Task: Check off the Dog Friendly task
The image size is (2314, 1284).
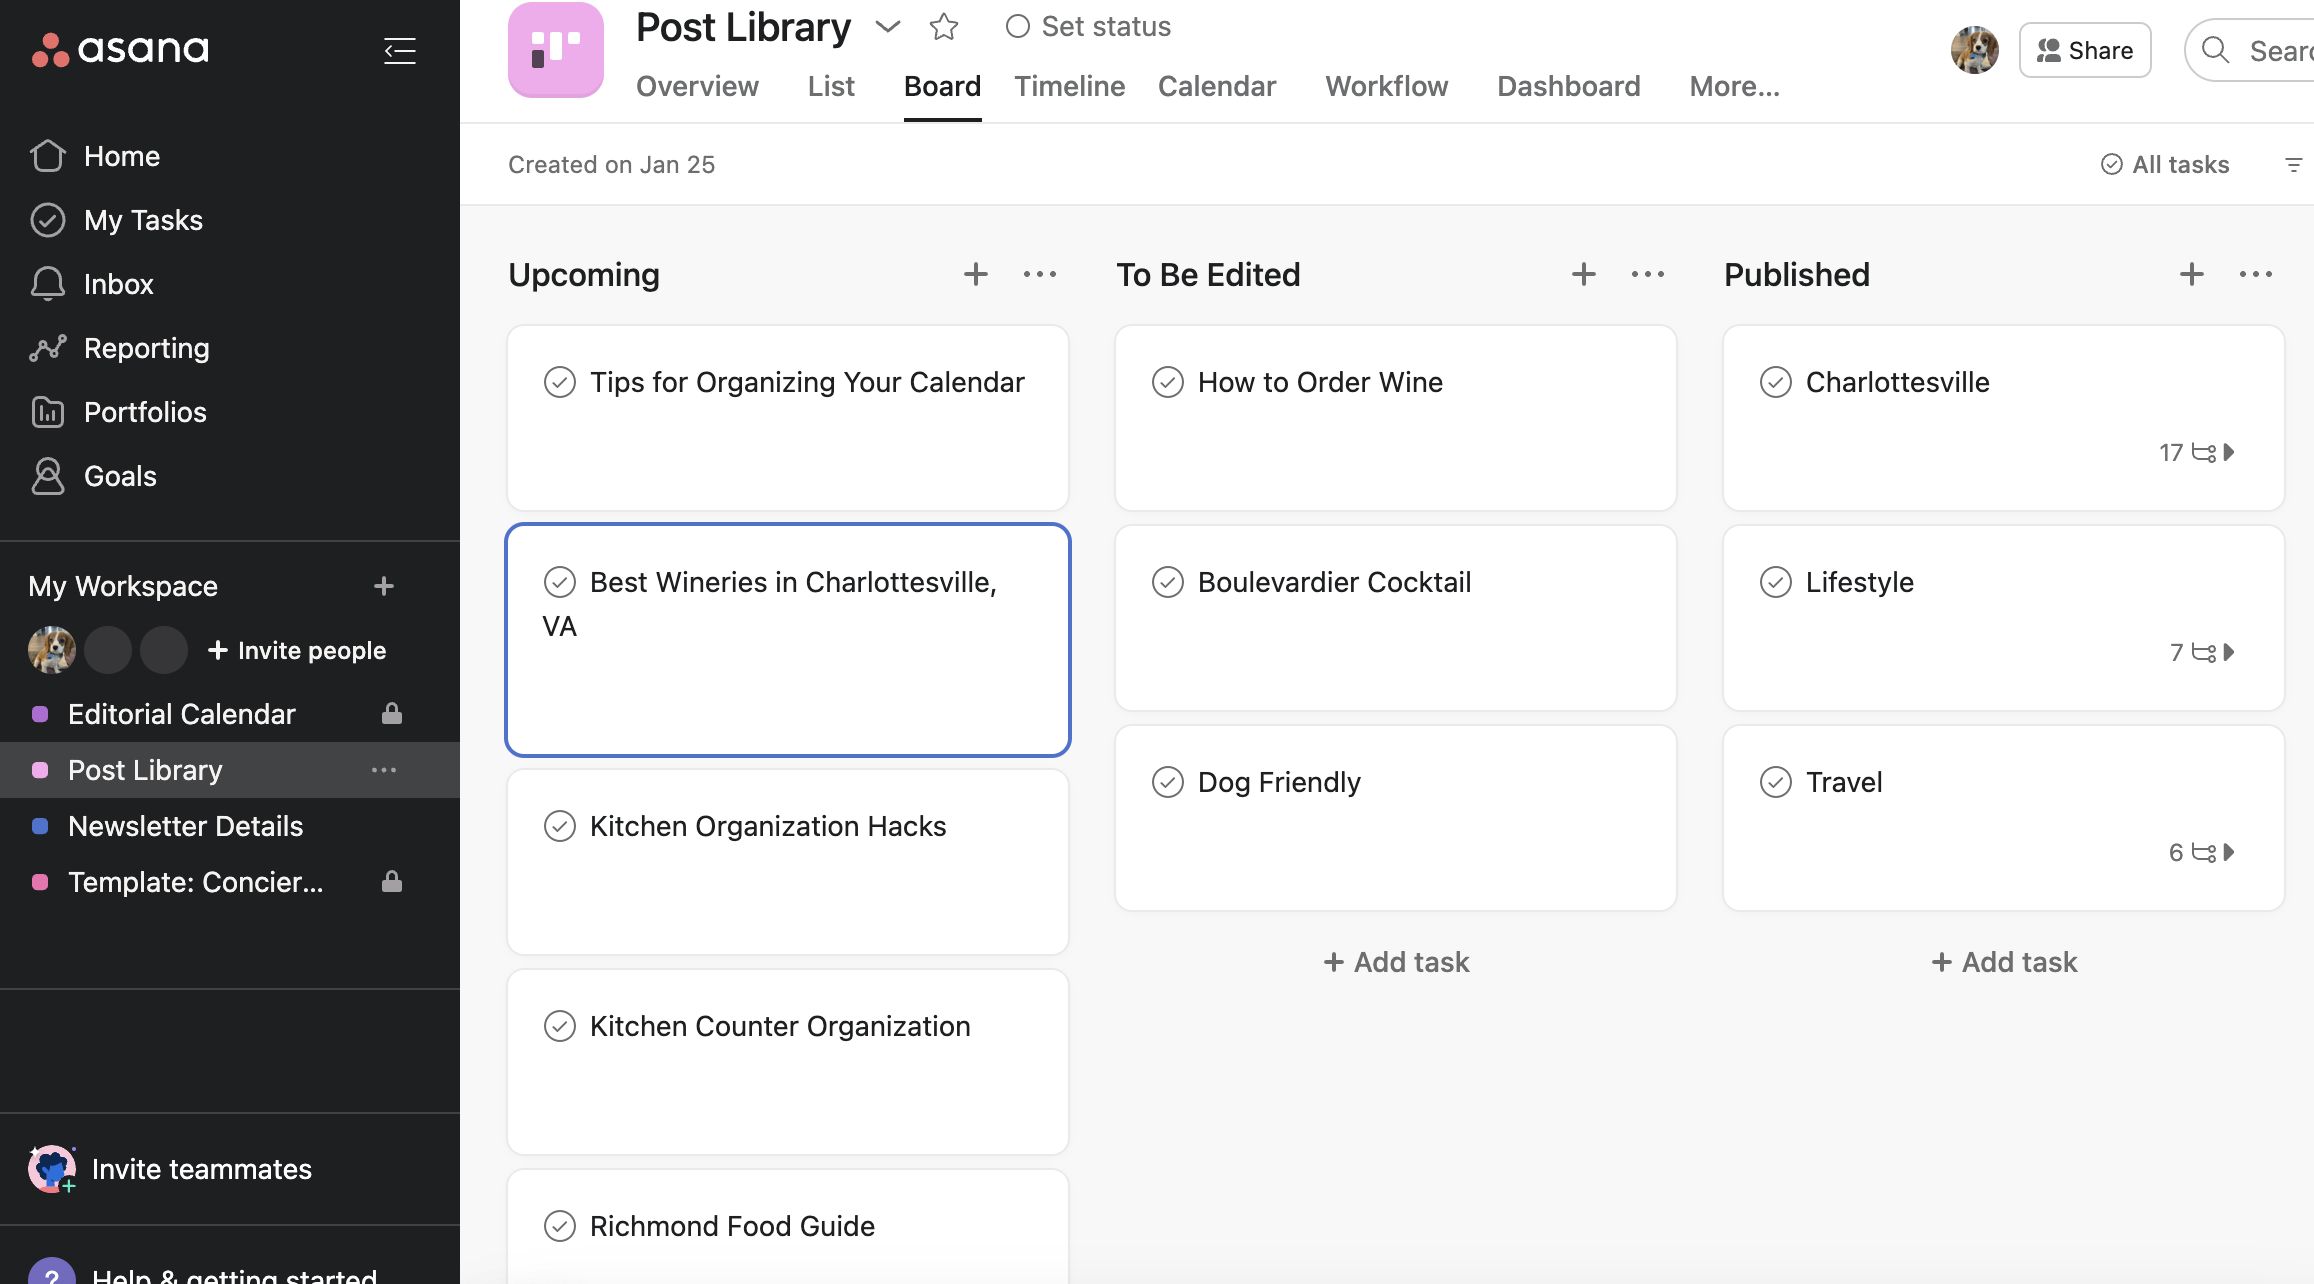Action: [x=1167, y=782]
